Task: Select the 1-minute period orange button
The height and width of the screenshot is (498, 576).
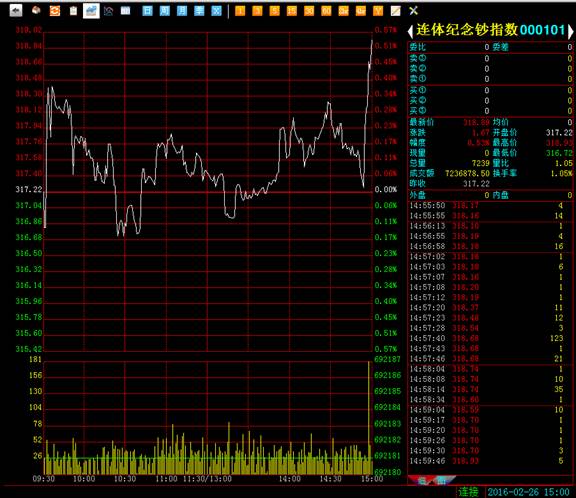Action: 240,11
